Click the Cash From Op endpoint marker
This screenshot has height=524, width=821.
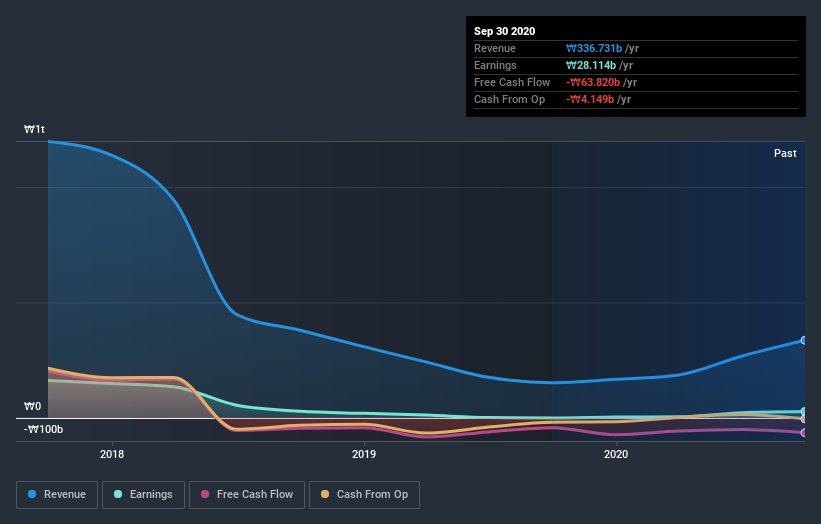[x=804, y=419]
